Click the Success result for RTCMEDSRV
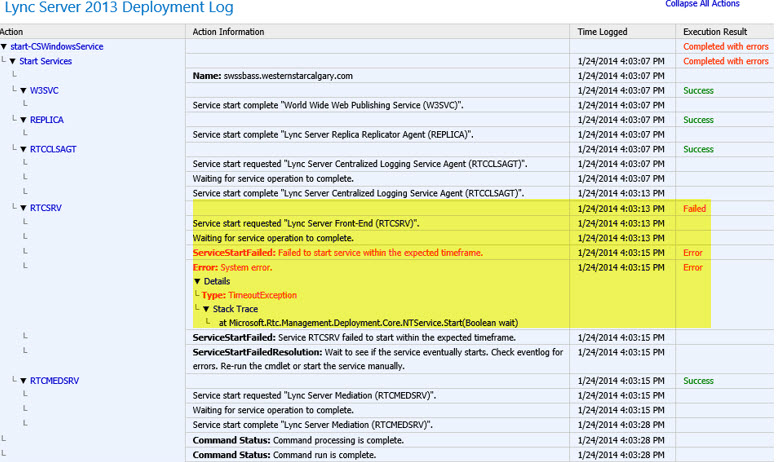This screenshot has height=462, width=776. tap(698, 381)
